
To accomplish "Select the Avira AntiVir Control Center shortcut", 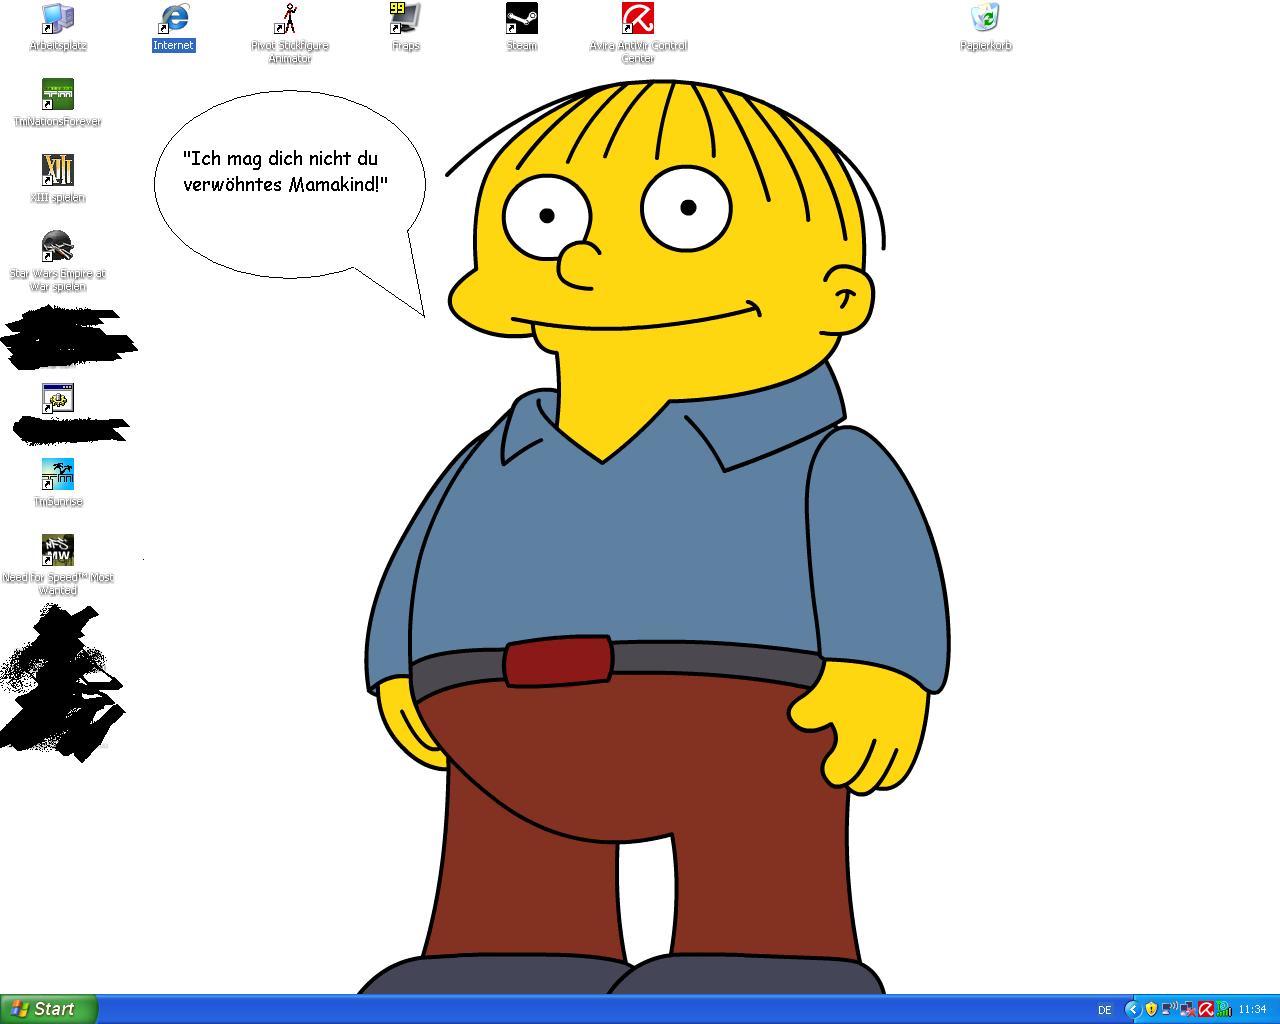I will click(638, 19).
